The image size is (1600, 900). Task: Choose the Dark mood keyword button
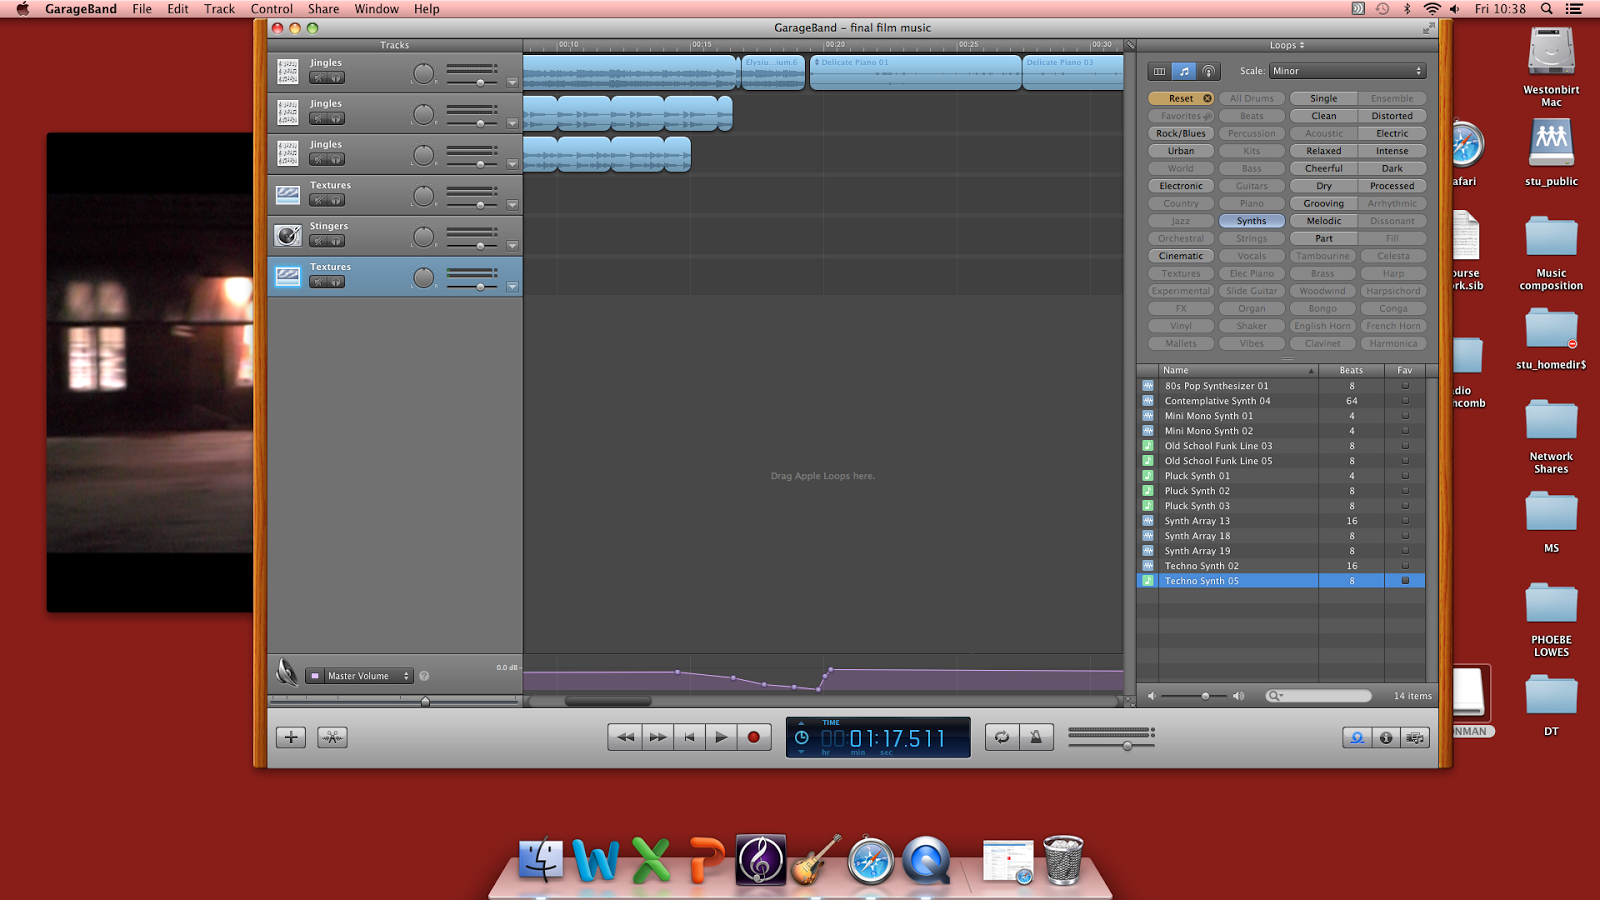(x=1392, y=169)
